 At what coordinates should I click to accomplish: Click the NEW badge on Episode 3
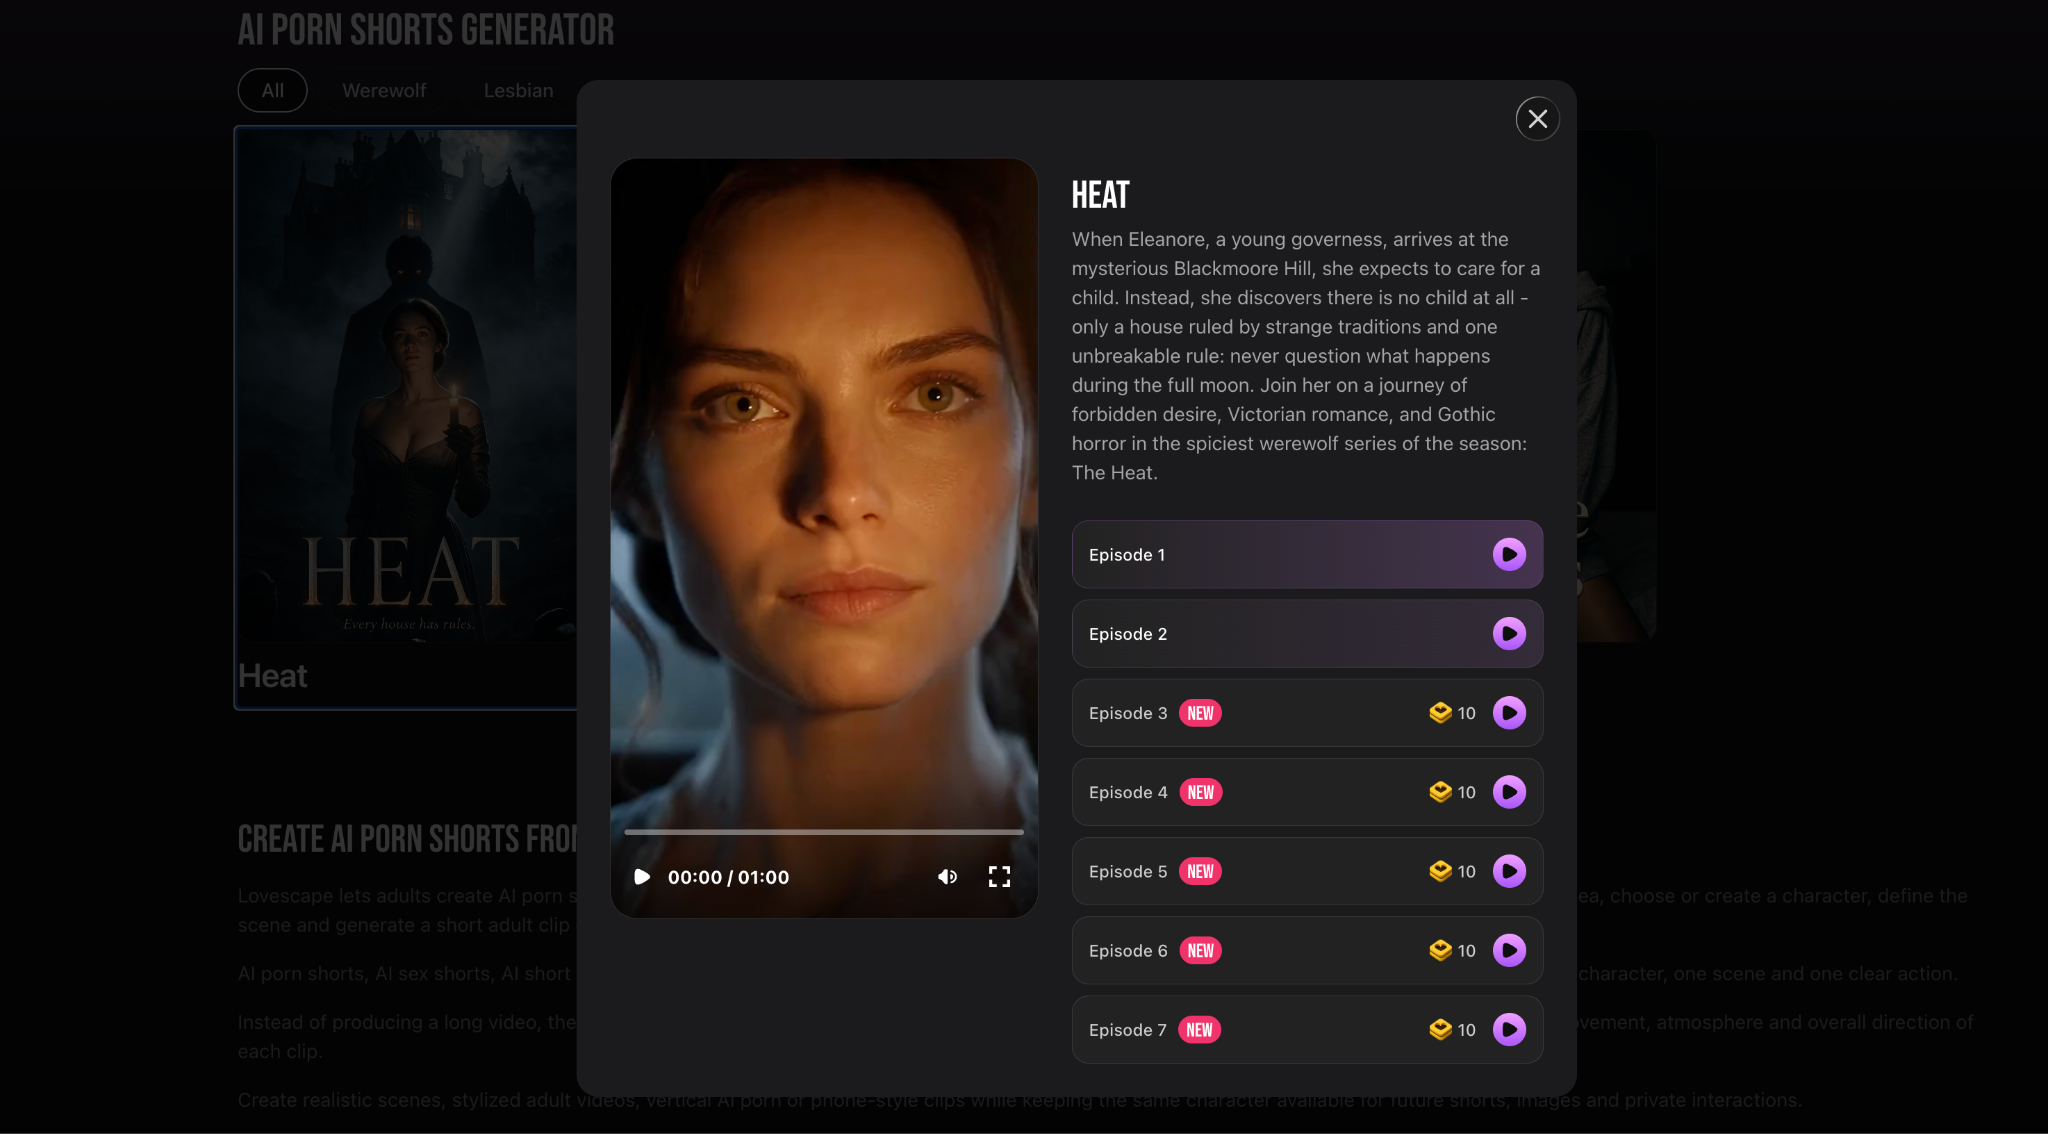(x=1200, y=713)
